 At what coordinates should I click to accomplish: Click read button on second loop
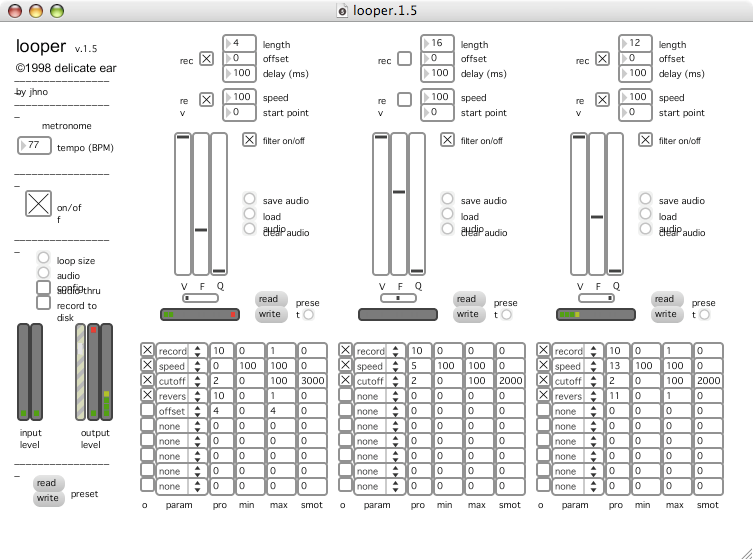tap(469, 299)
